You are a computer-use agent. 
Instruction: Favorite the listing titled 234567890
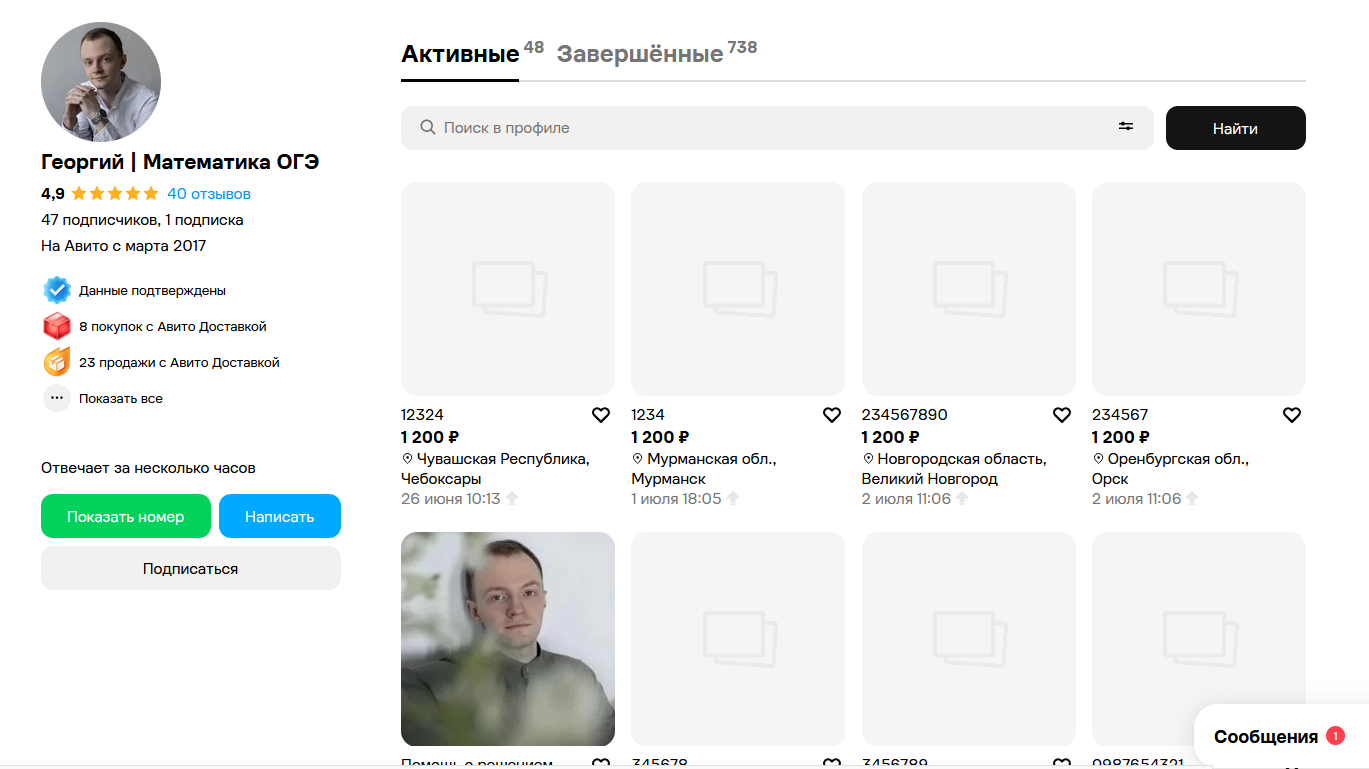[1062, 415]
